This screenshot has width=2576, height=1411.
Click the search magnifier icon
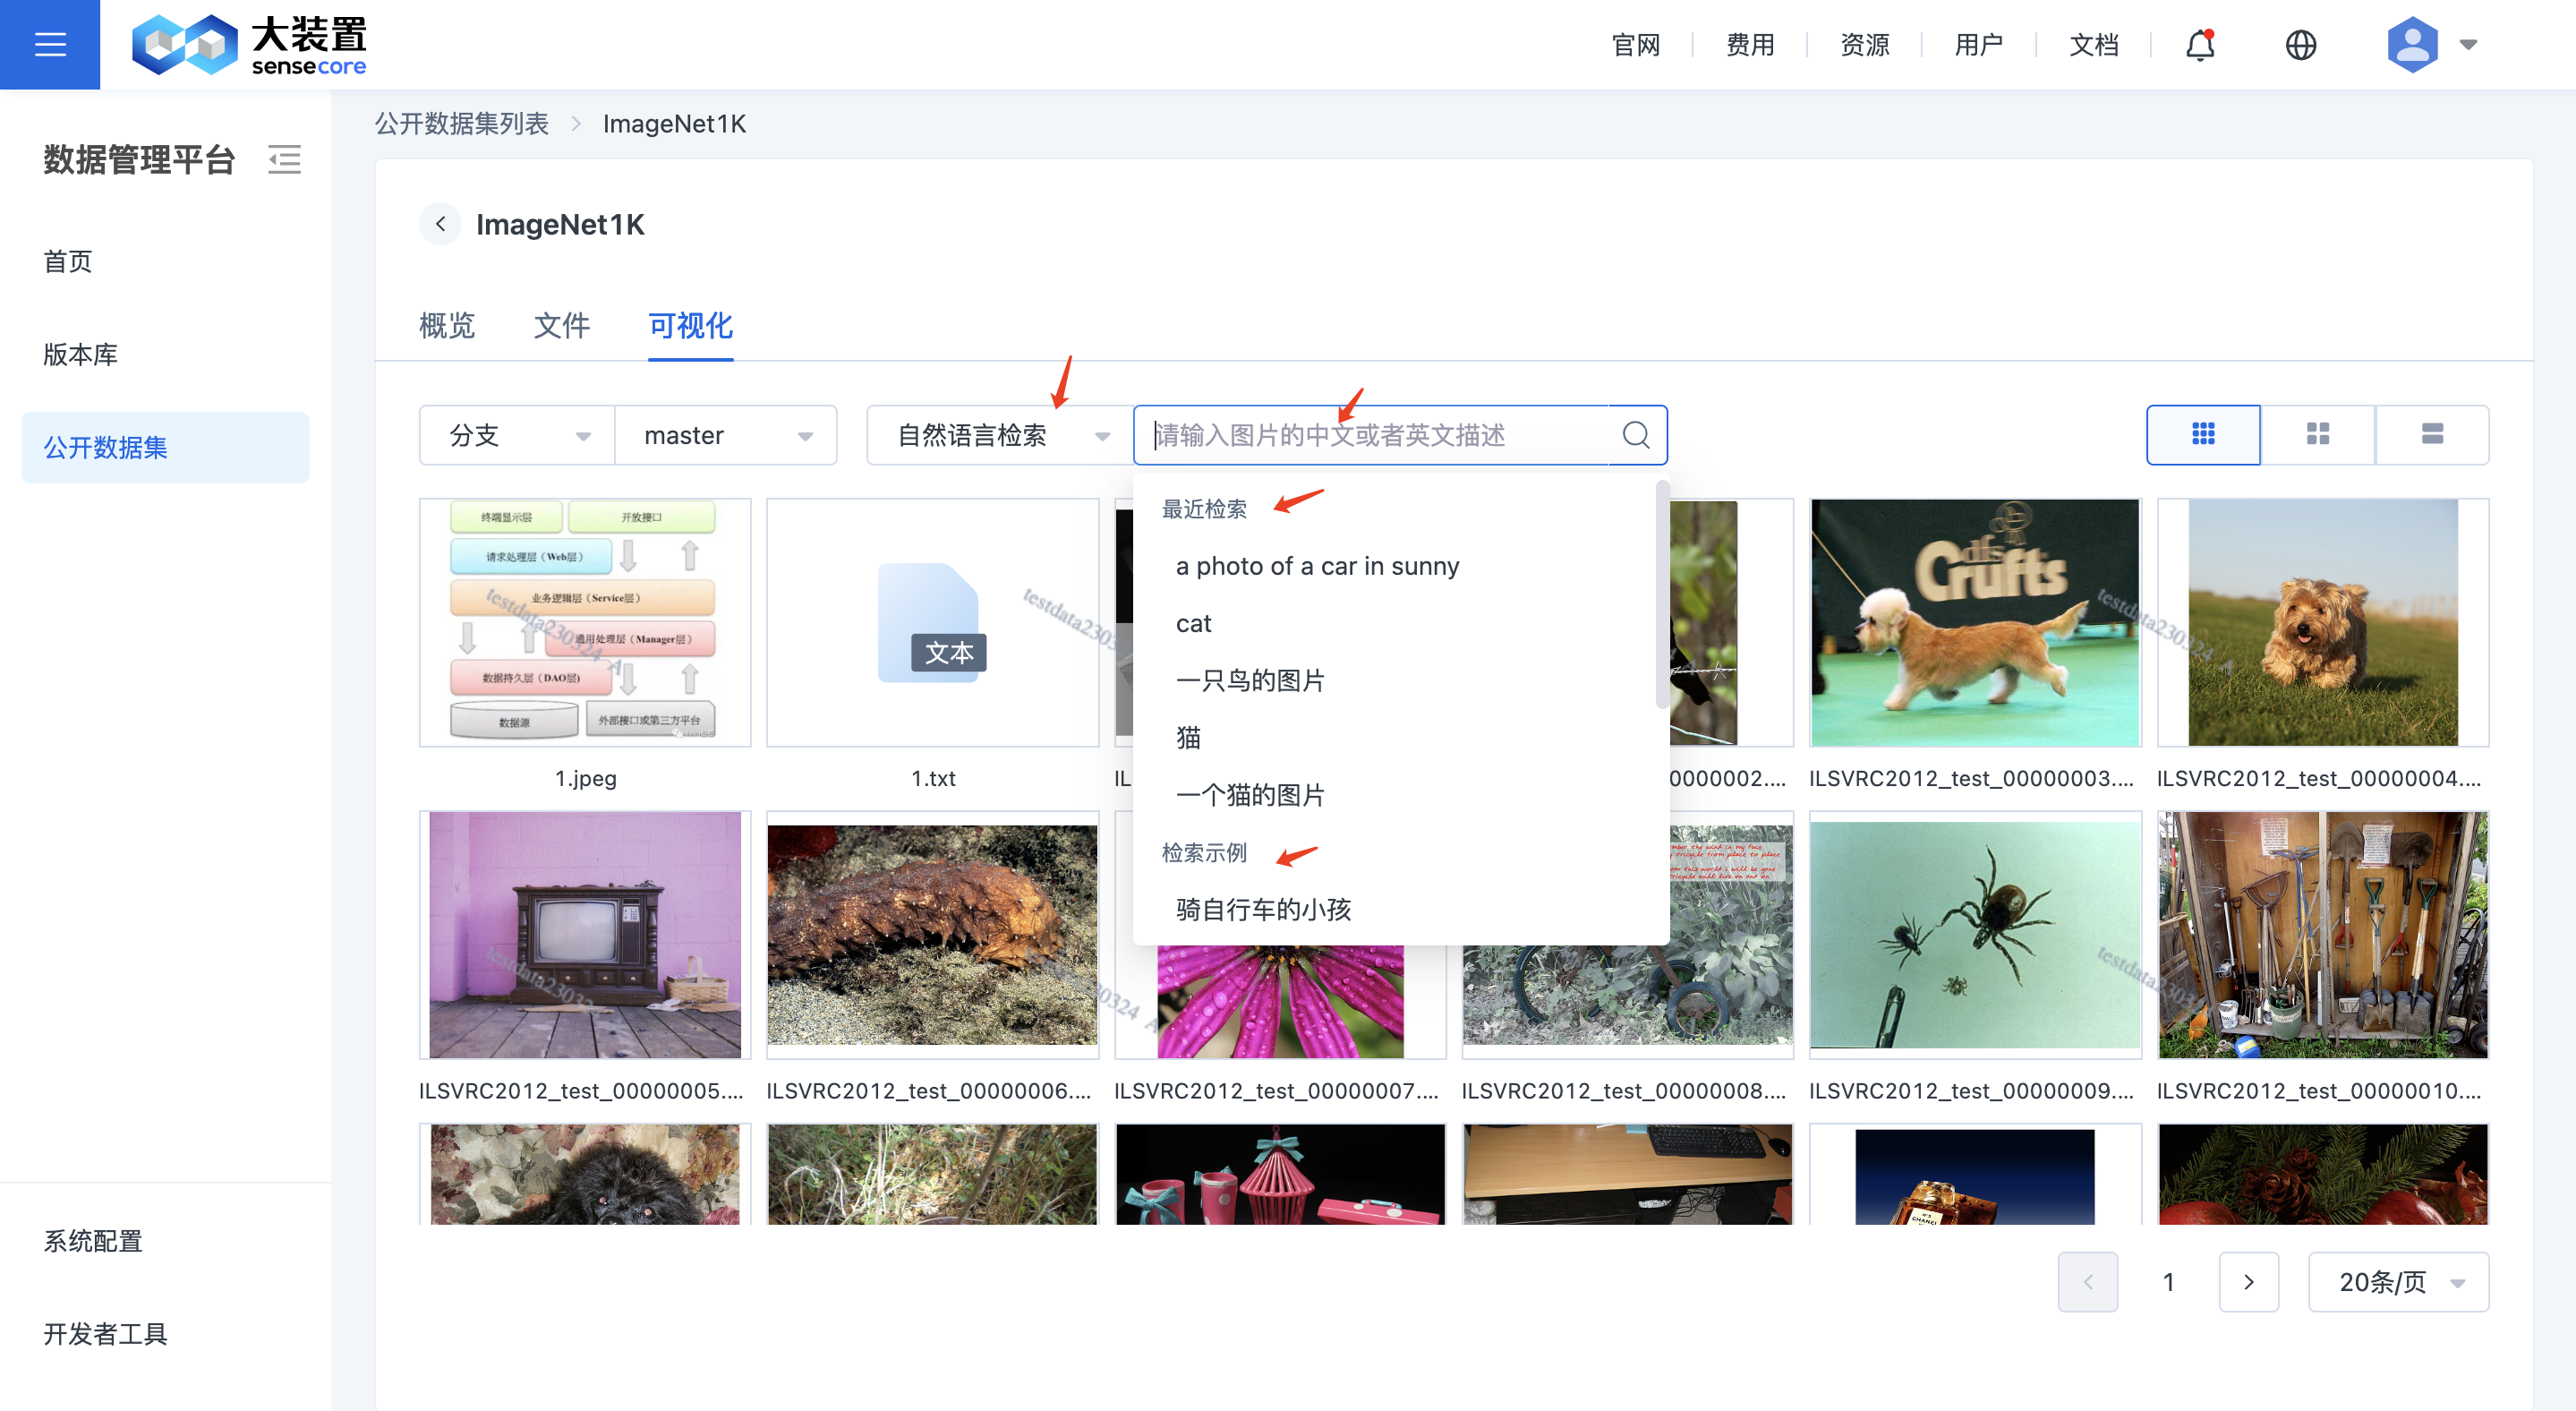coord(1635,434)
